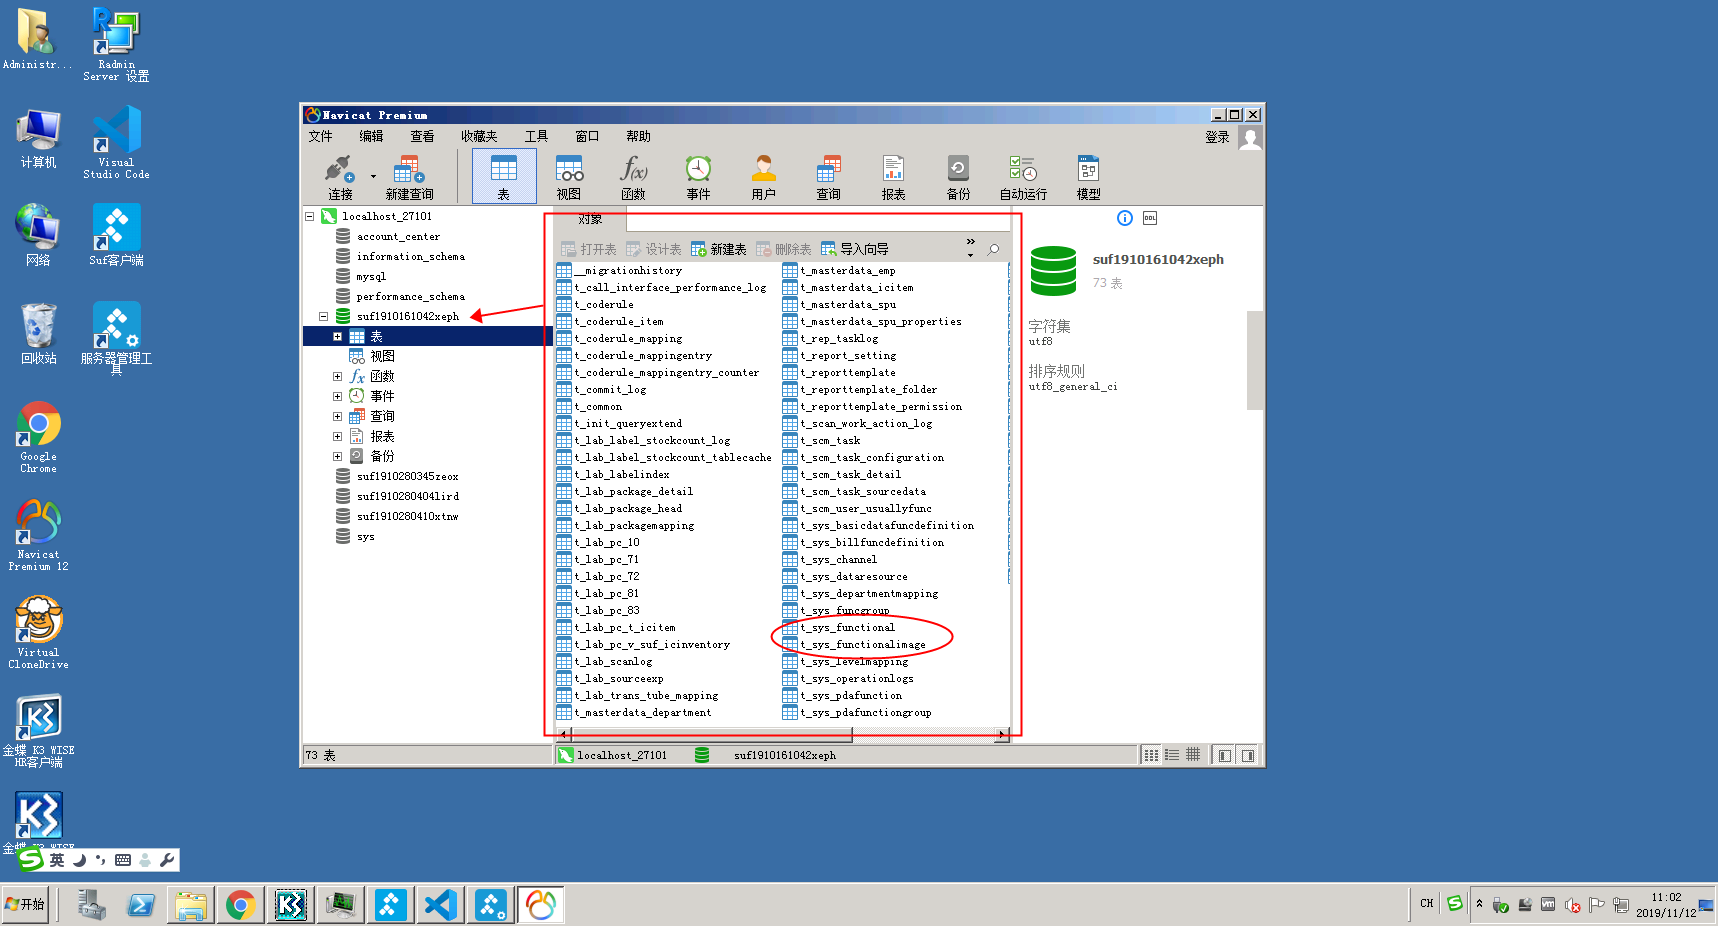This screenshot has width=1718, height=926.
Task: Select the account_center database
Action: point(398,237)
